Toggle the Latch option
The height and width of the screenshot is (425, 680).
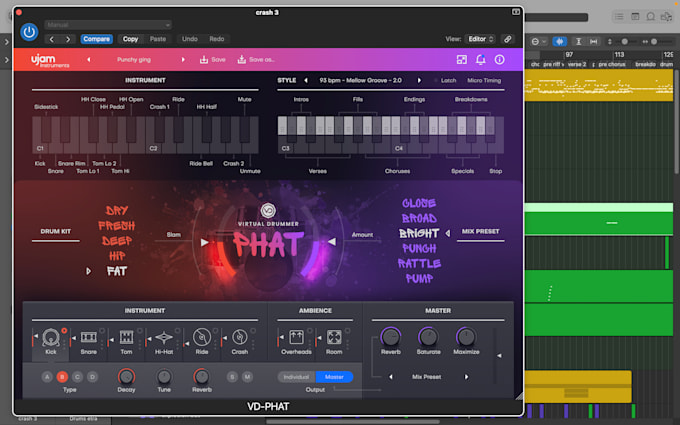445,80
